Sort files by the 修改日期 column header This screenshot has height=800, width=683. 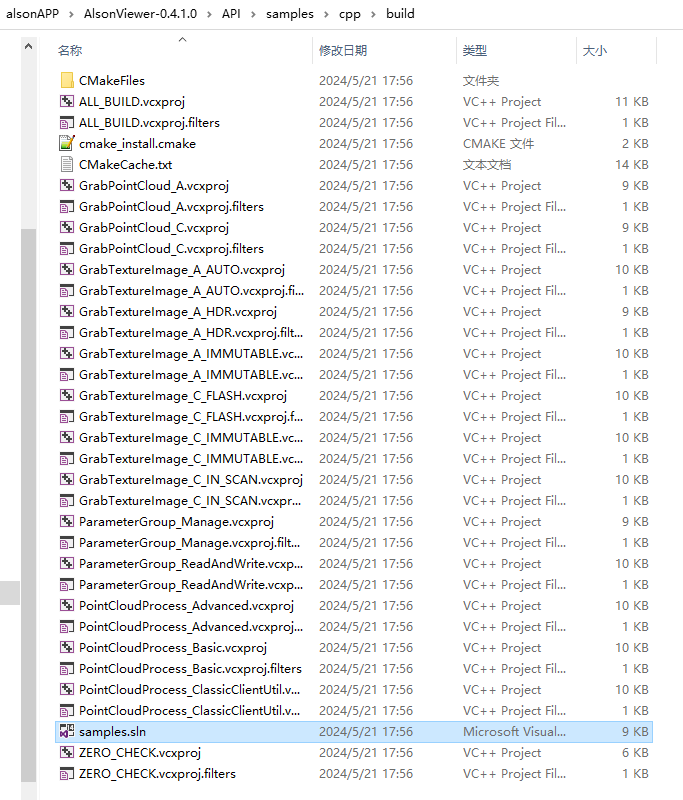tap(343, 50)
